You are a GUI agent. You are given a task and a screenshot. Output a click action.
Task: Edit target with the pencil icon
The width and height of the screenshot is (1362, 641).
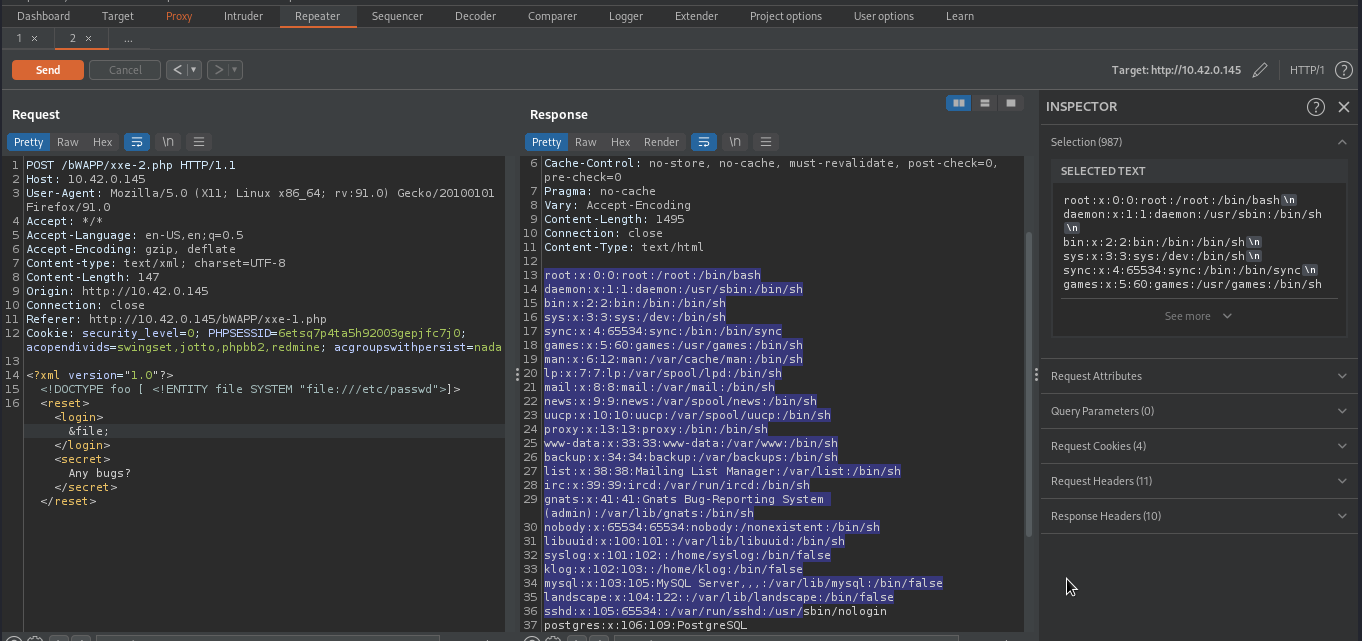click(1260, 70)
